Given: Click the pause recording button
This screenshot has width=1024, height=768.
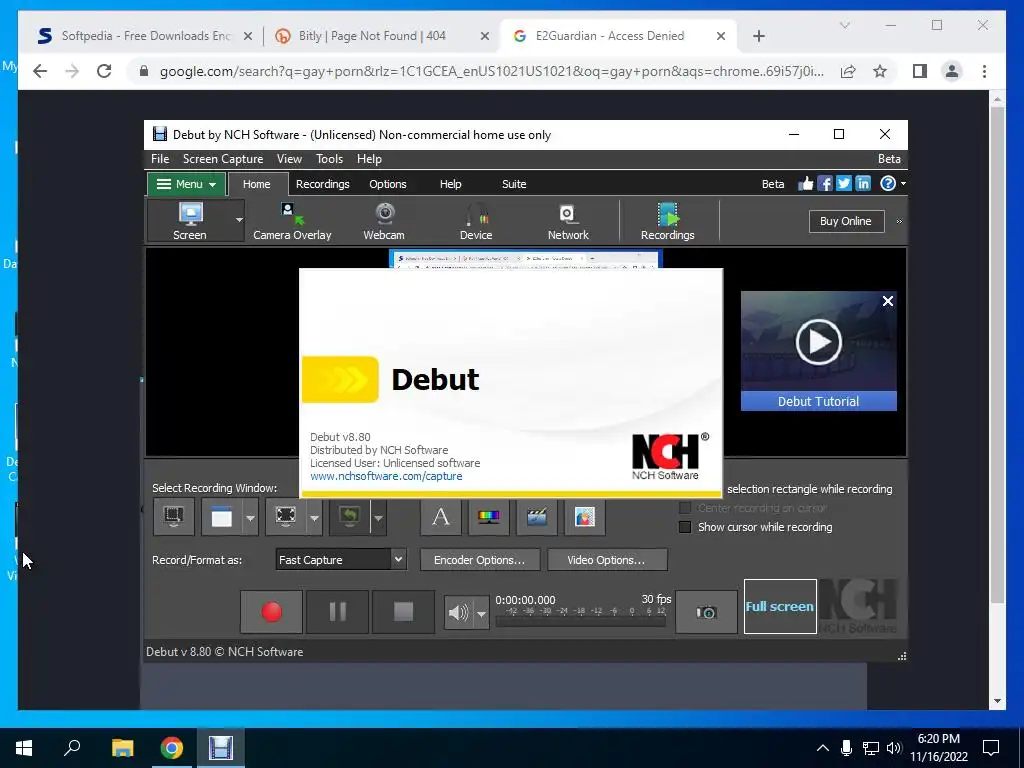Looking at the screenshot, I should (x=338, y=612).
